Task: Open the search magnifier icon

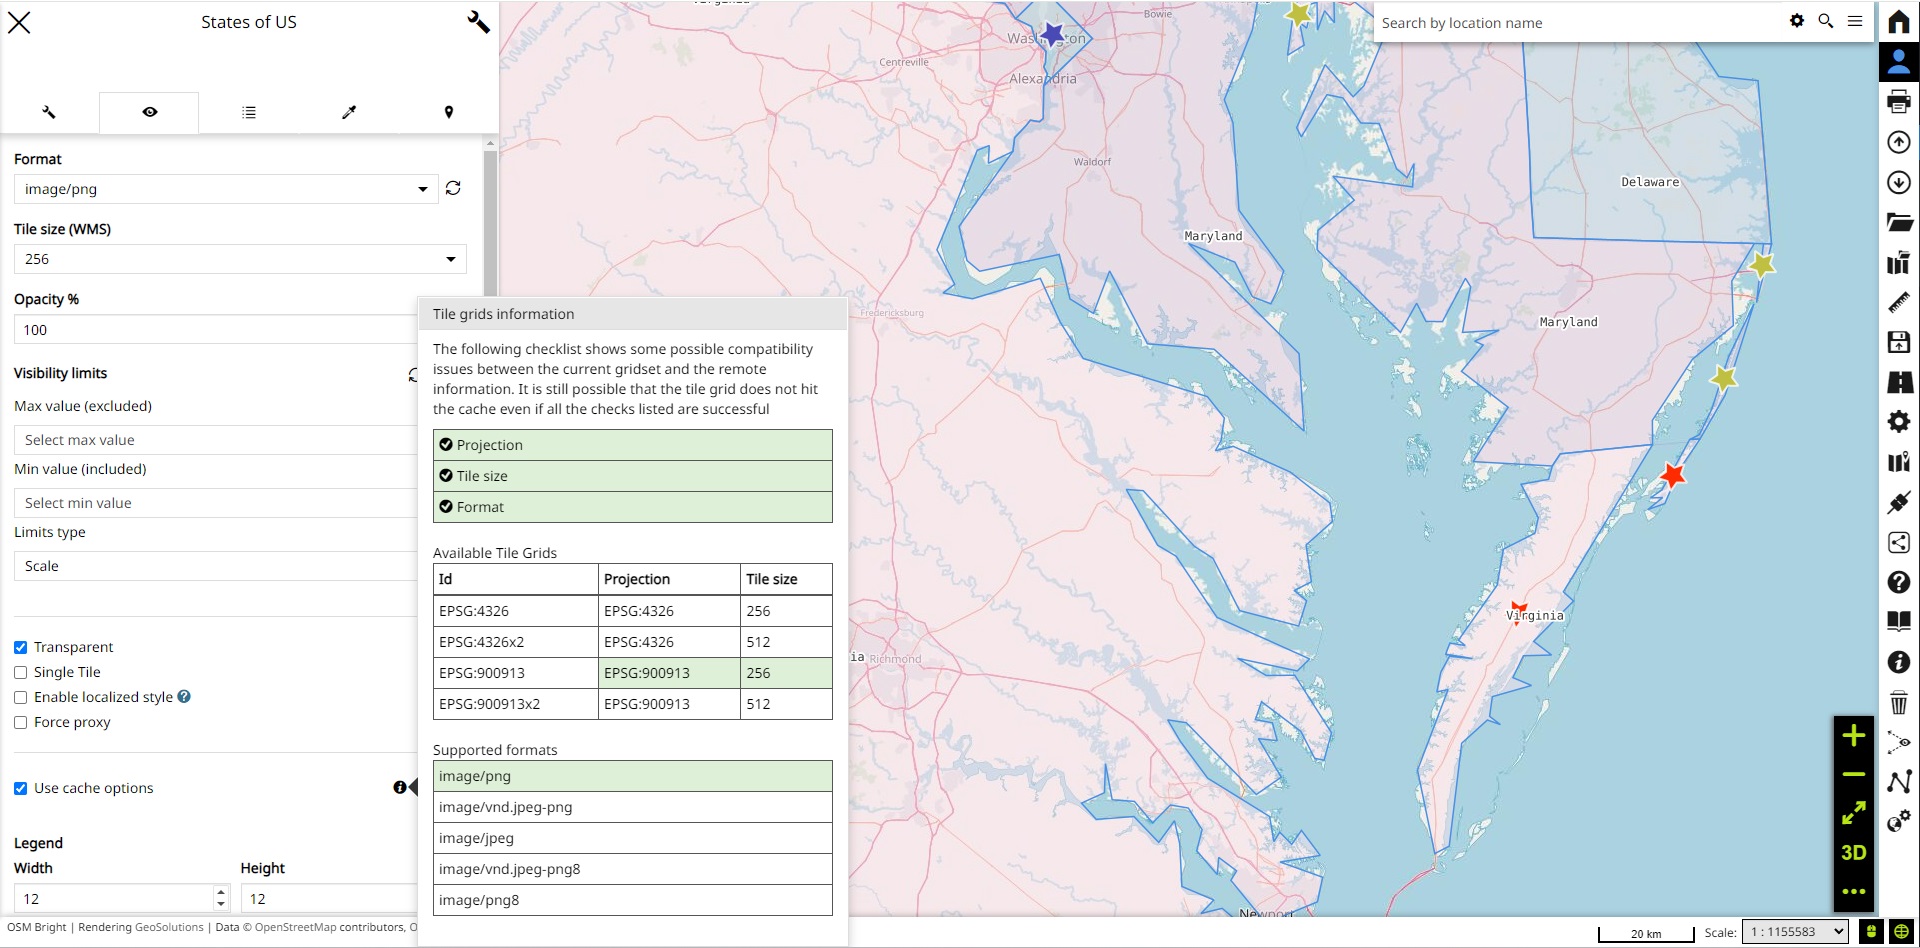Action: (1825, 21)
